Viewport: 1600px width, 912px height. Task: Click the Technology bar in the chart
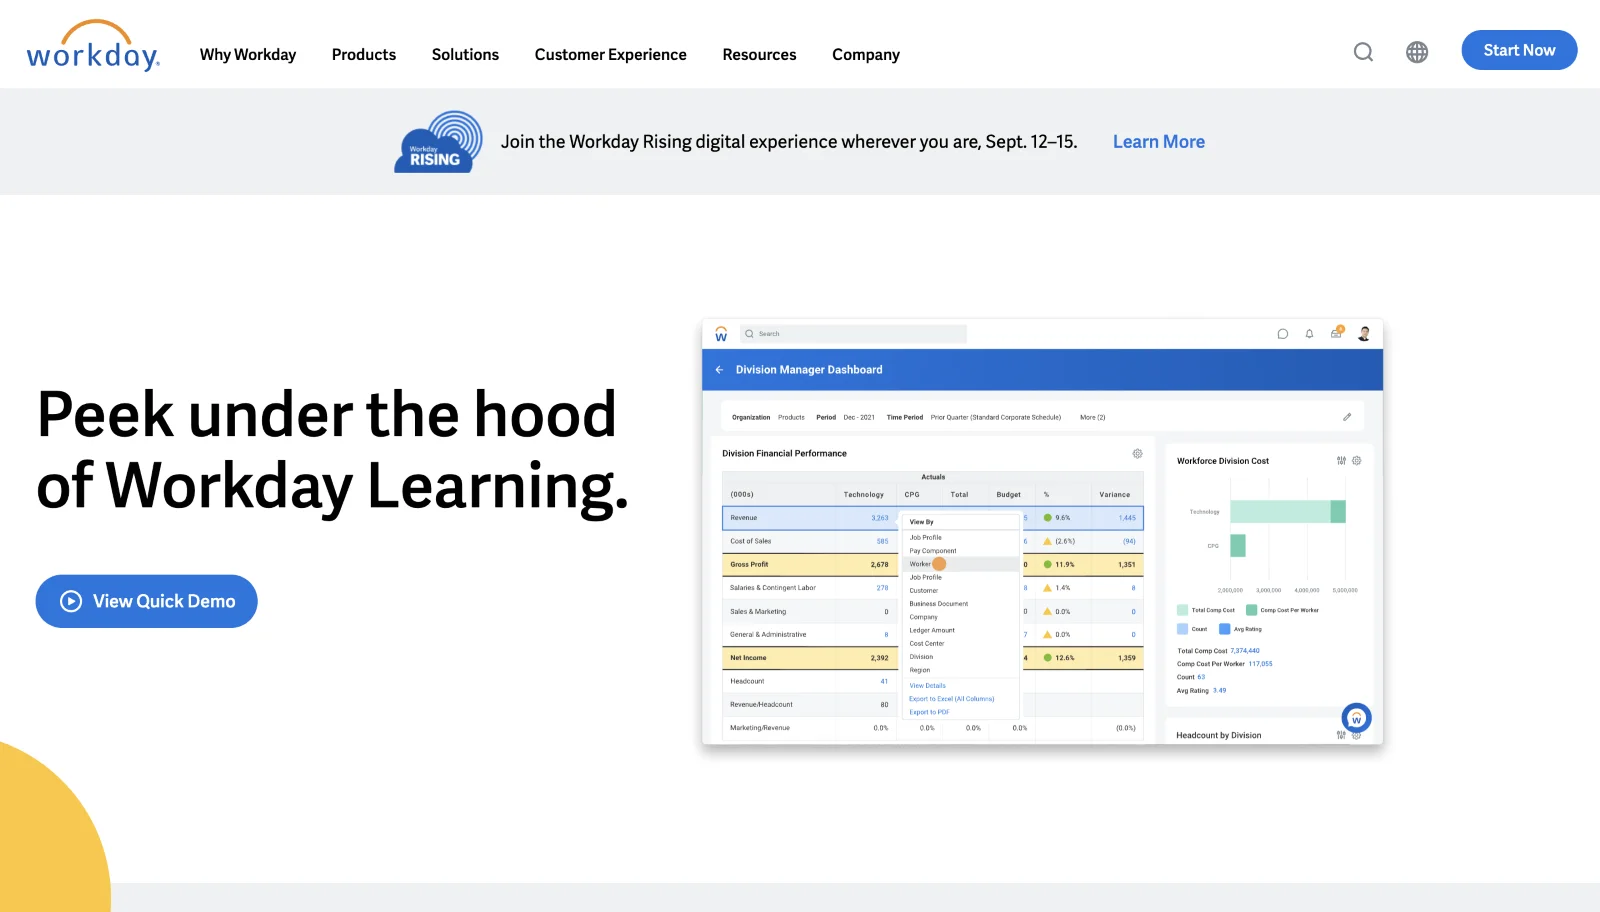[x=1287, y=511]
